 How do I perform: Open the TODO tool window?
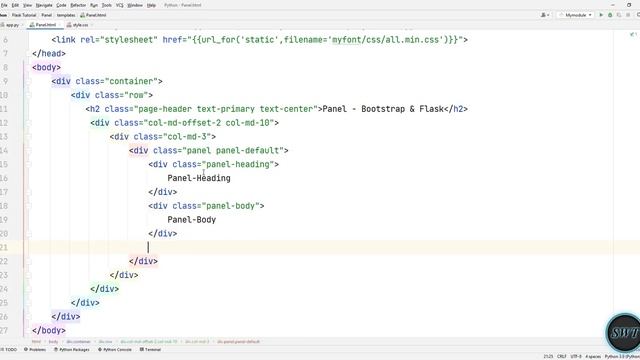click(9, 350)
